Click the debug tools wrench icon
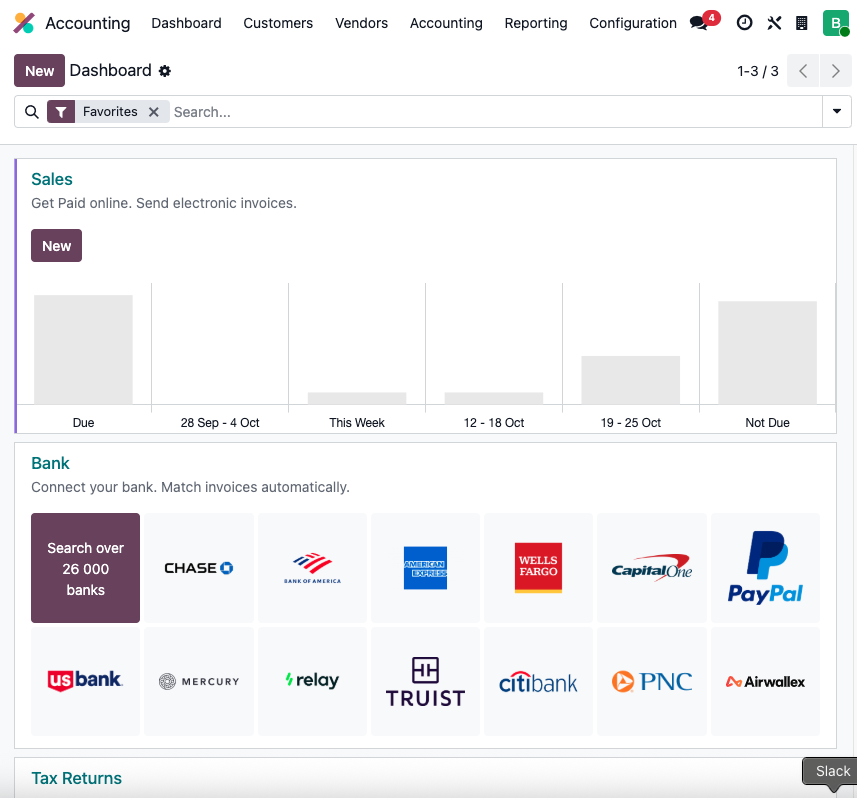Viewport: 857px width, 798px height. tap(774, 23)
